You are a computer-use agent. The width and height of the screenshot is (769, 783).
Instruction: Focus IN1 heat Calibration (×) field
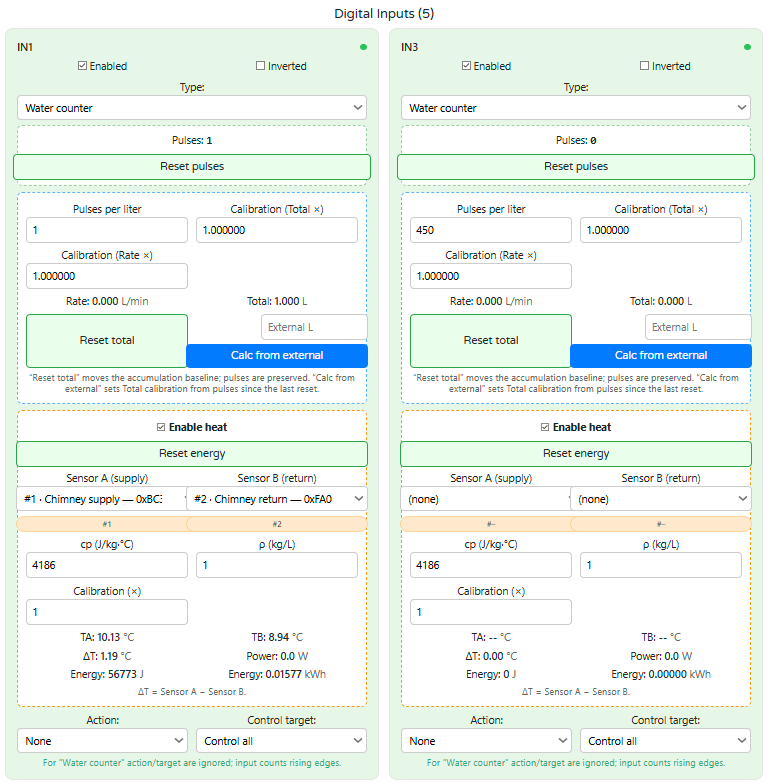107,612
